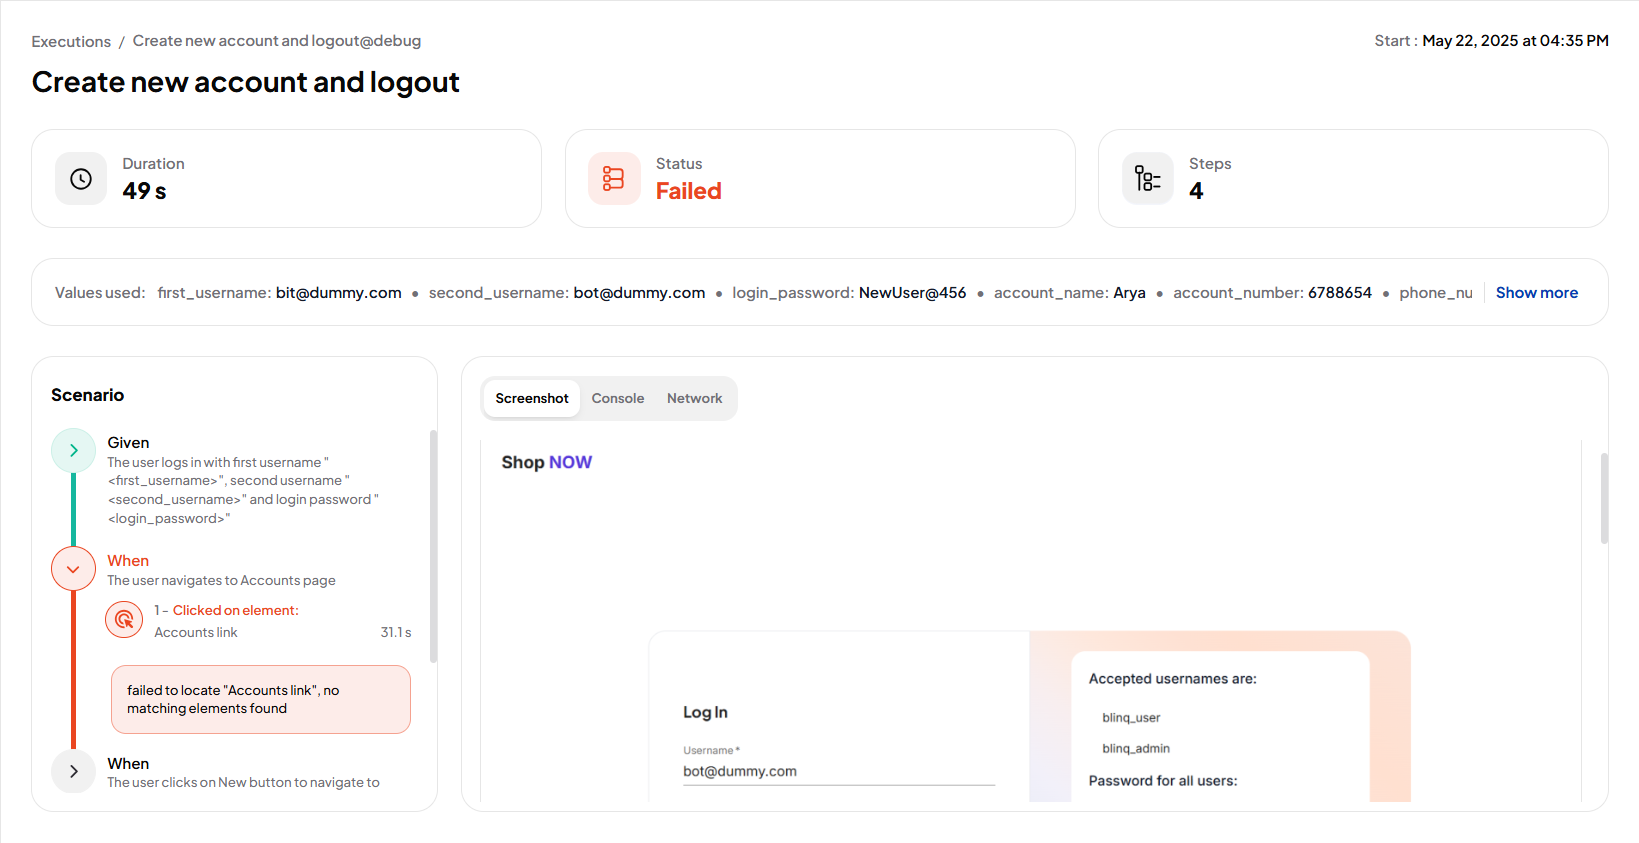The image size is (1639, 843).
Task: Select the Screenshot tab
Action: (531, 398)
